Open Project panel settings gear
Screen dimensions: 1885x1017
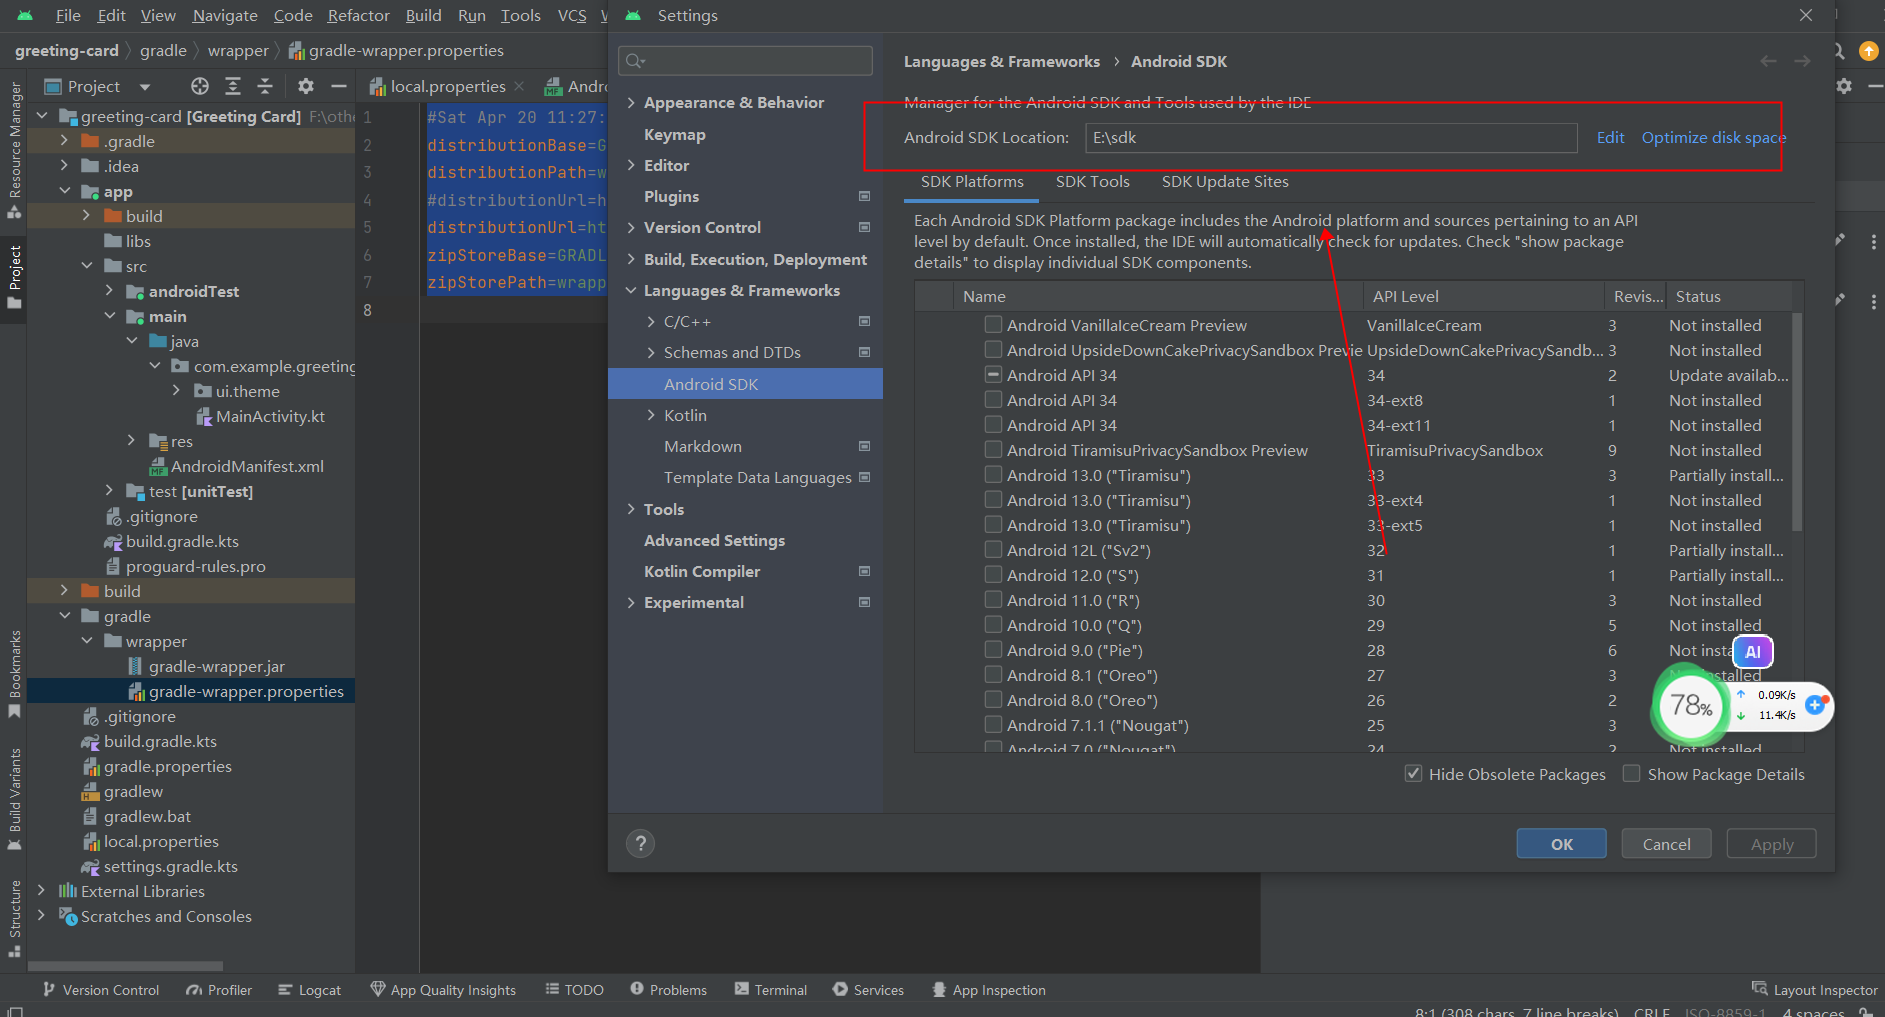[306, 86]
